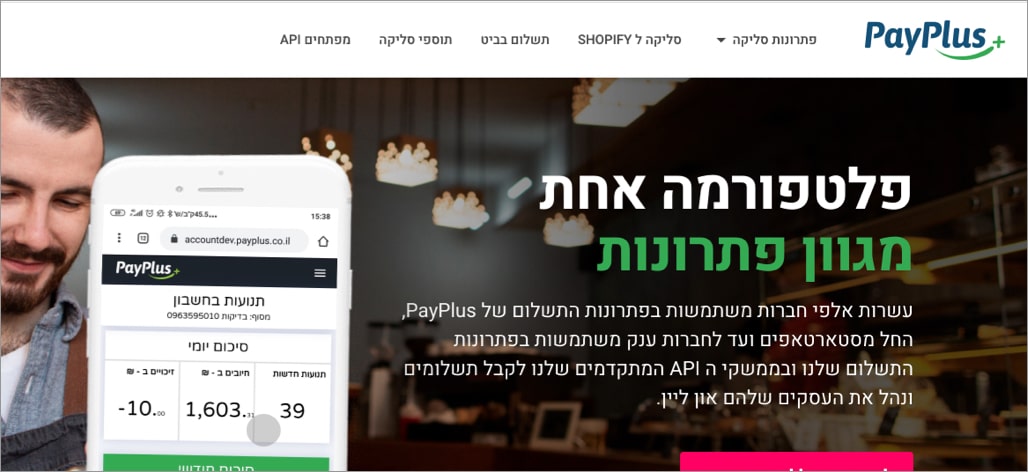Expand the פתרונות סליקה dropdown arrow

[721, 41]
